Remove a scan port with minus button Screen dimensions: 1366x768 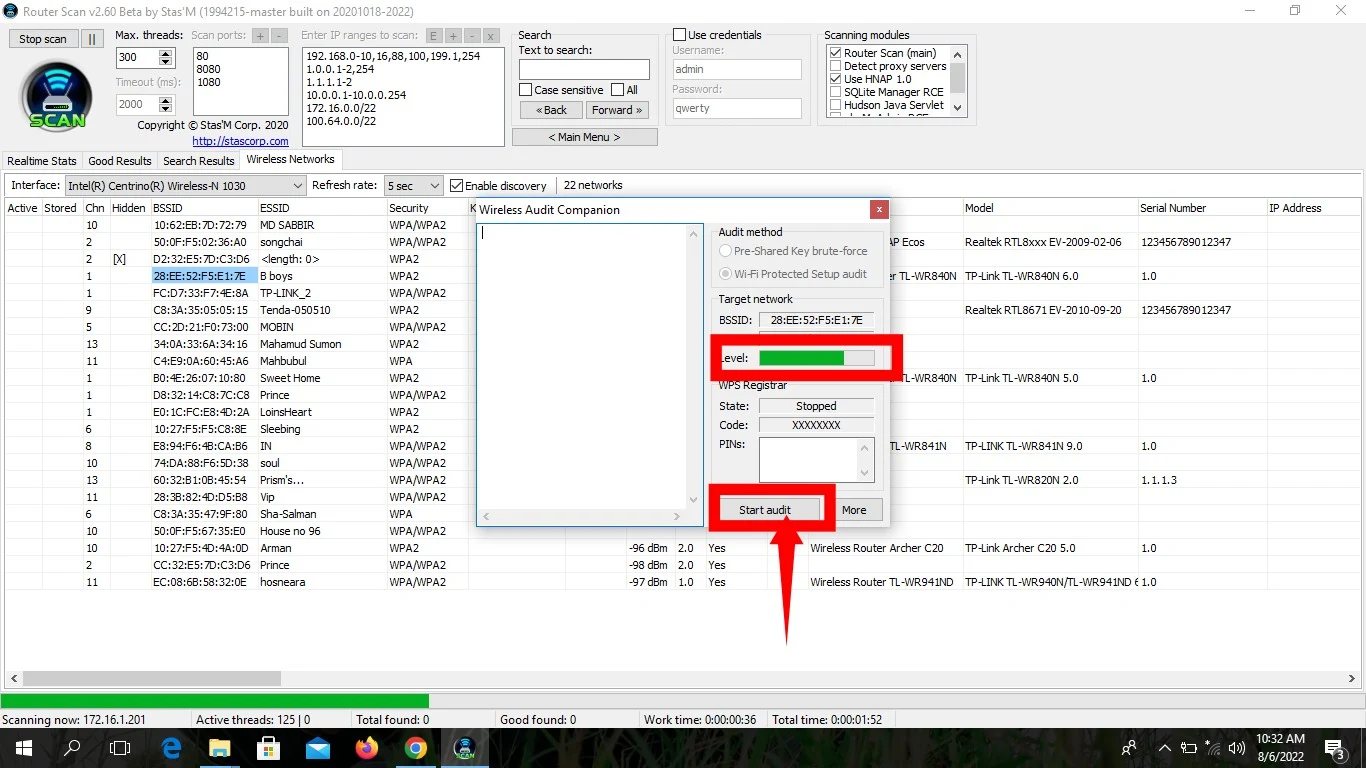[279, 35]
